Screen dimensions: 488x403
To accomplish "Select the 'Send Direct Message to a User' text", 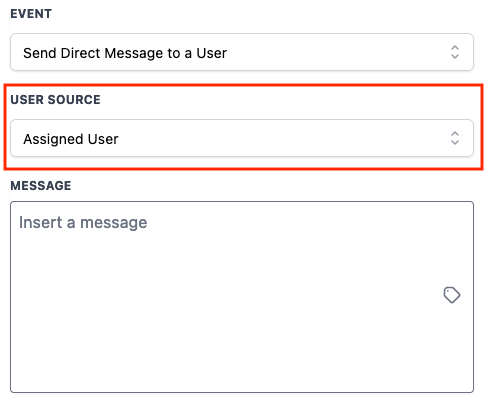I will [x=125, y=53].
